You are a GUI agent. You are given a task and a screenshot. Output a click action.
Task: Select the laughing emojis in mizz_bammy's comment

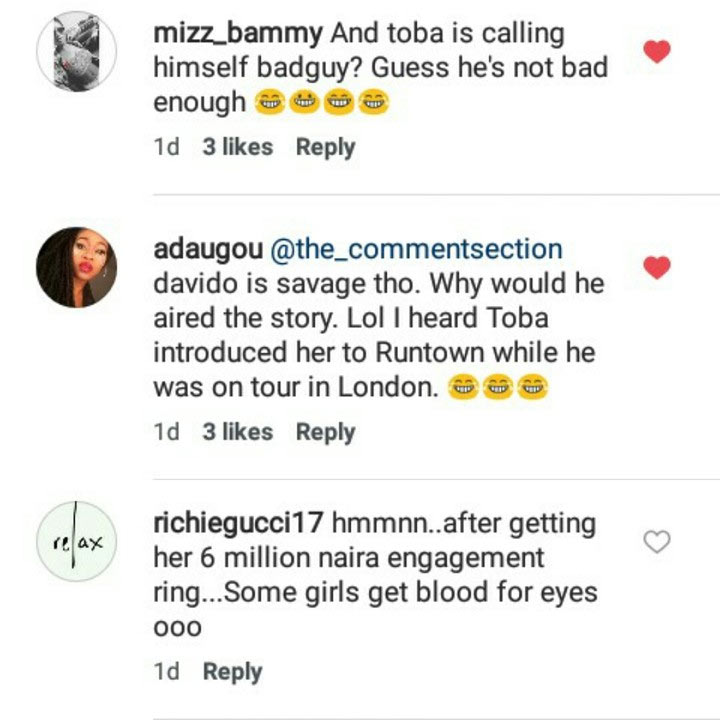point(322,102)
